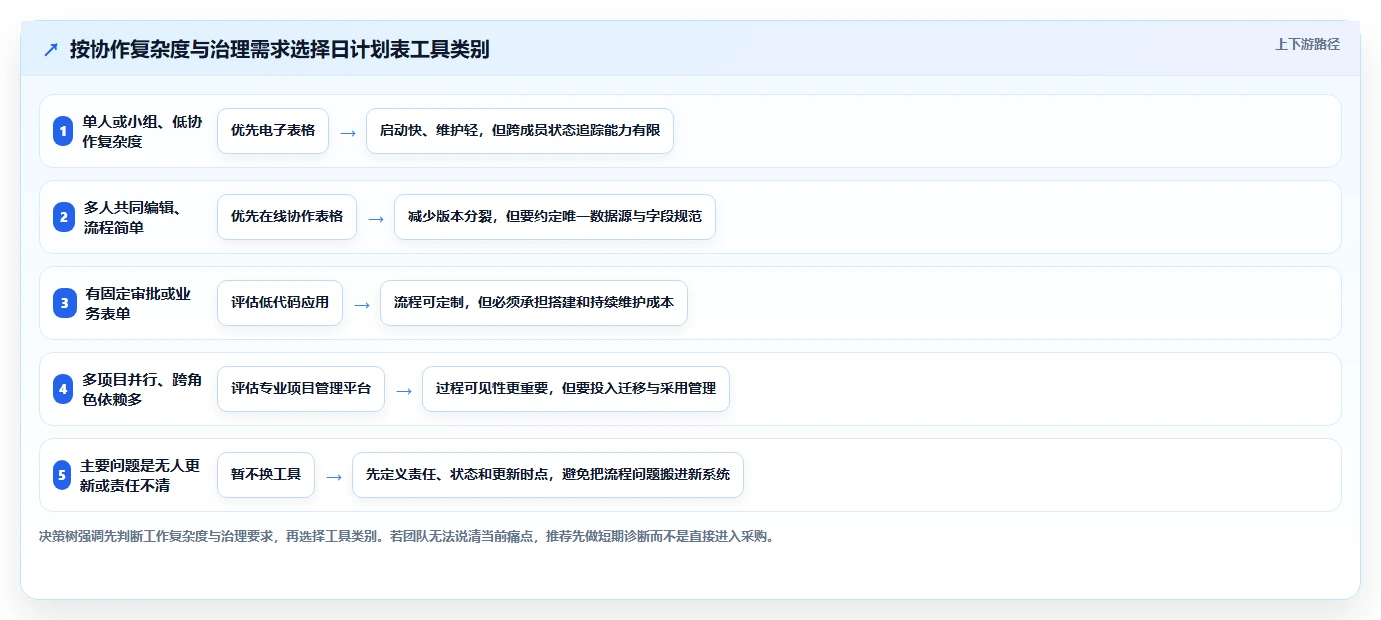This screenshot has height=620, width=1381.
Task: Select the 流程可定制 outcome box
Action: [x=534, y=303]
